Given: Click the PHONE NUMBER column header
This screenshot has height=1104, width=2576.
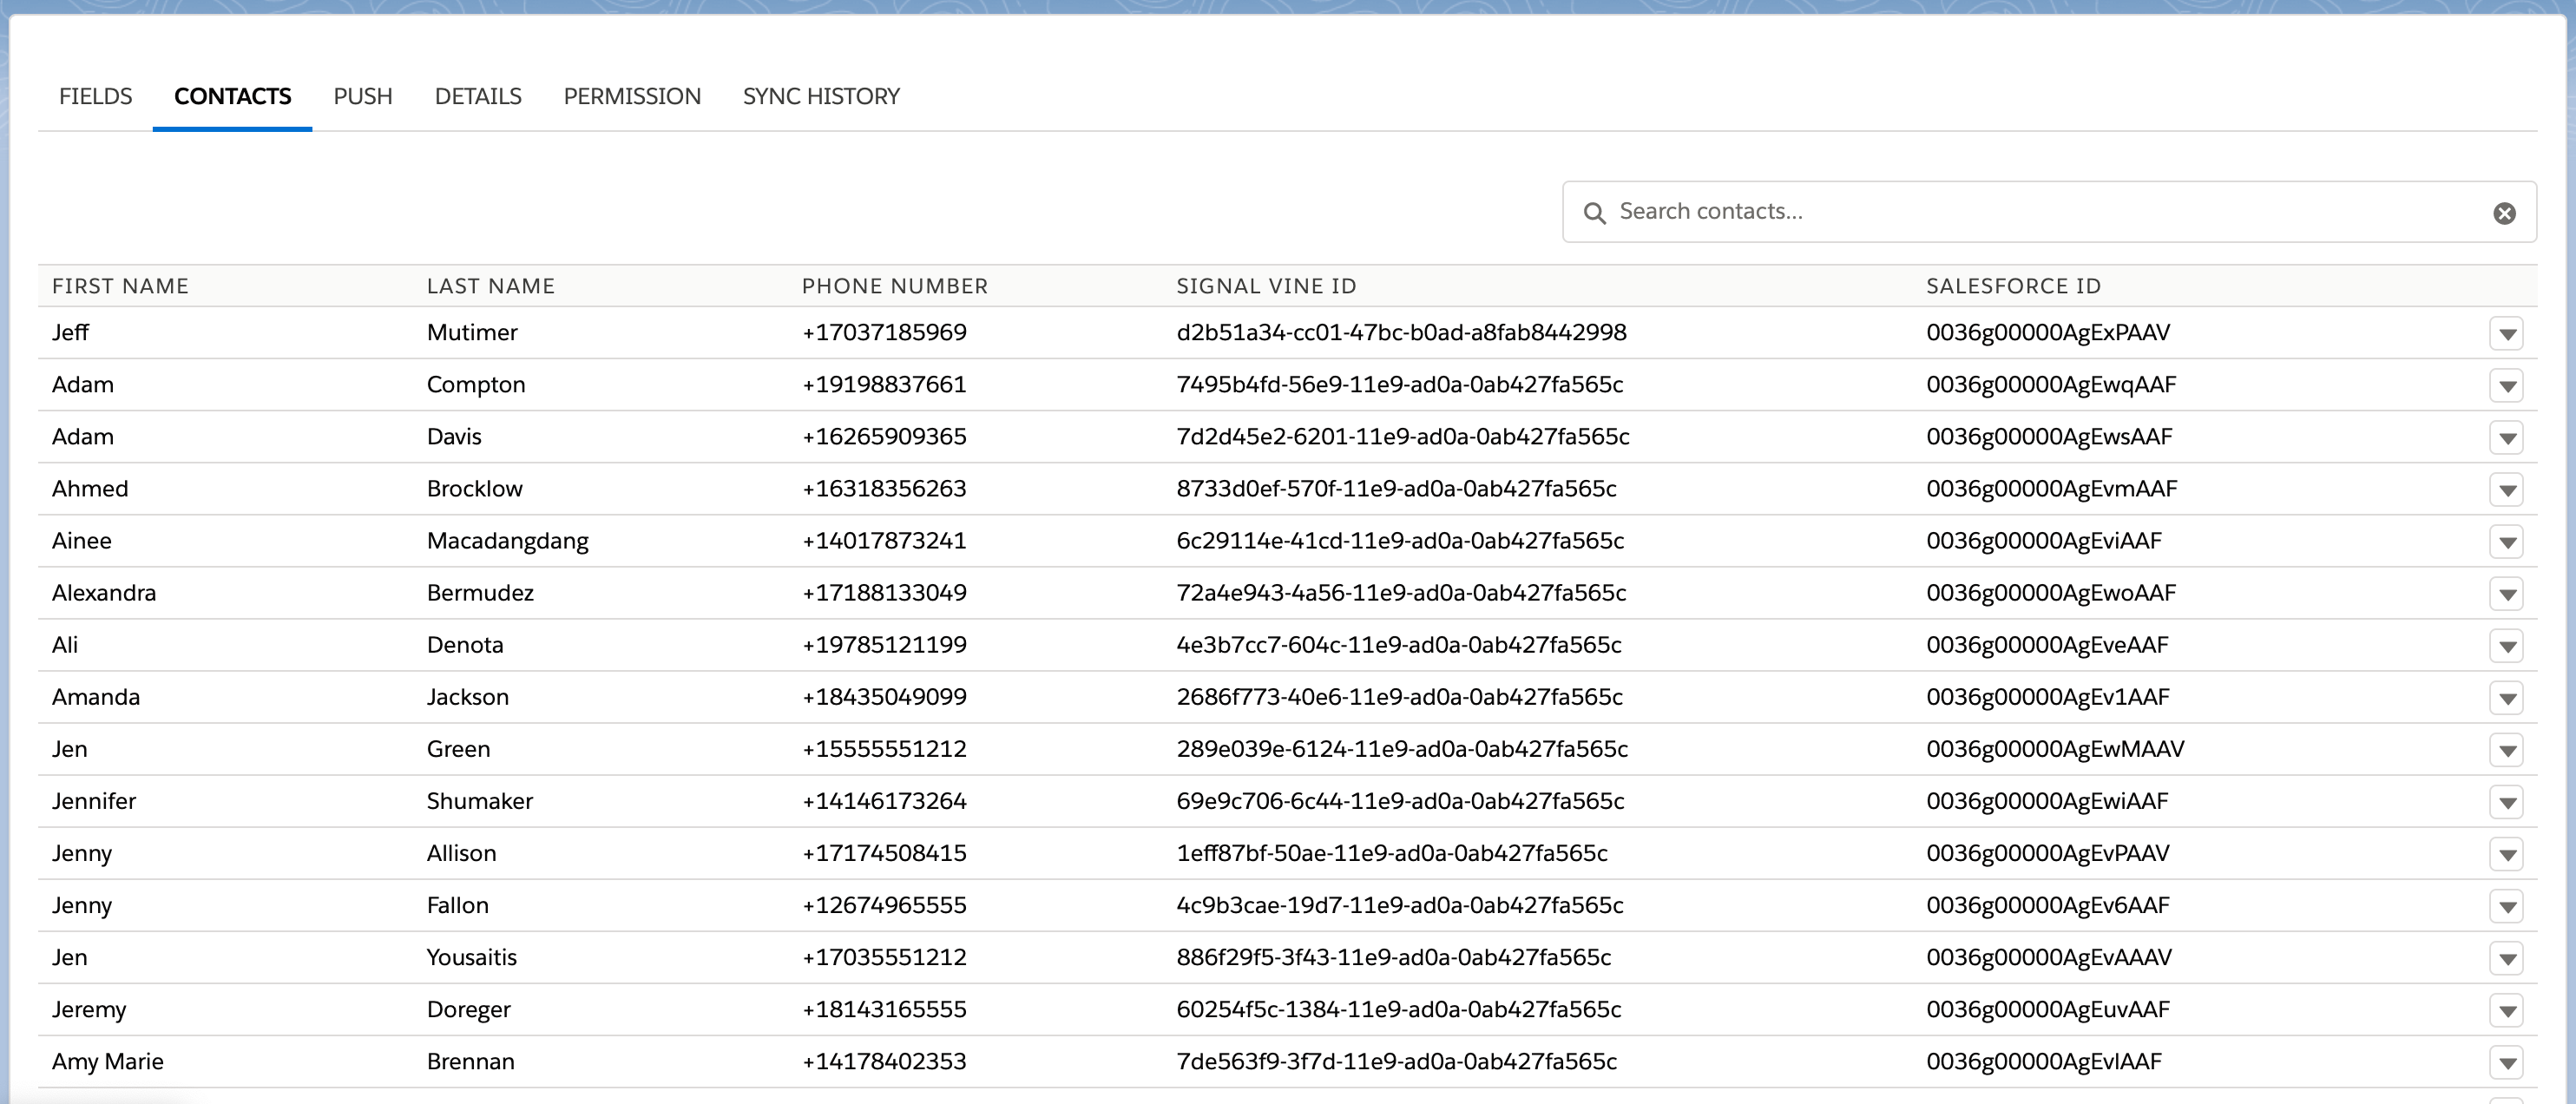Looking at the screenshot, I should coord(895,286).
